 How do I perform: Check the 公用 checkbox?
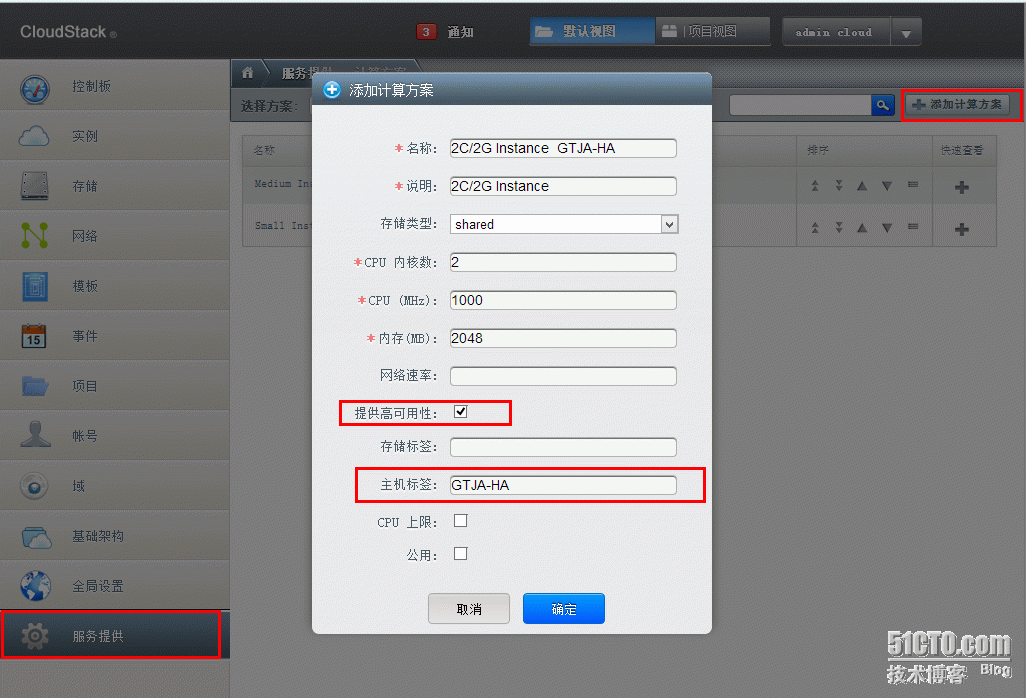coord(461,553)
